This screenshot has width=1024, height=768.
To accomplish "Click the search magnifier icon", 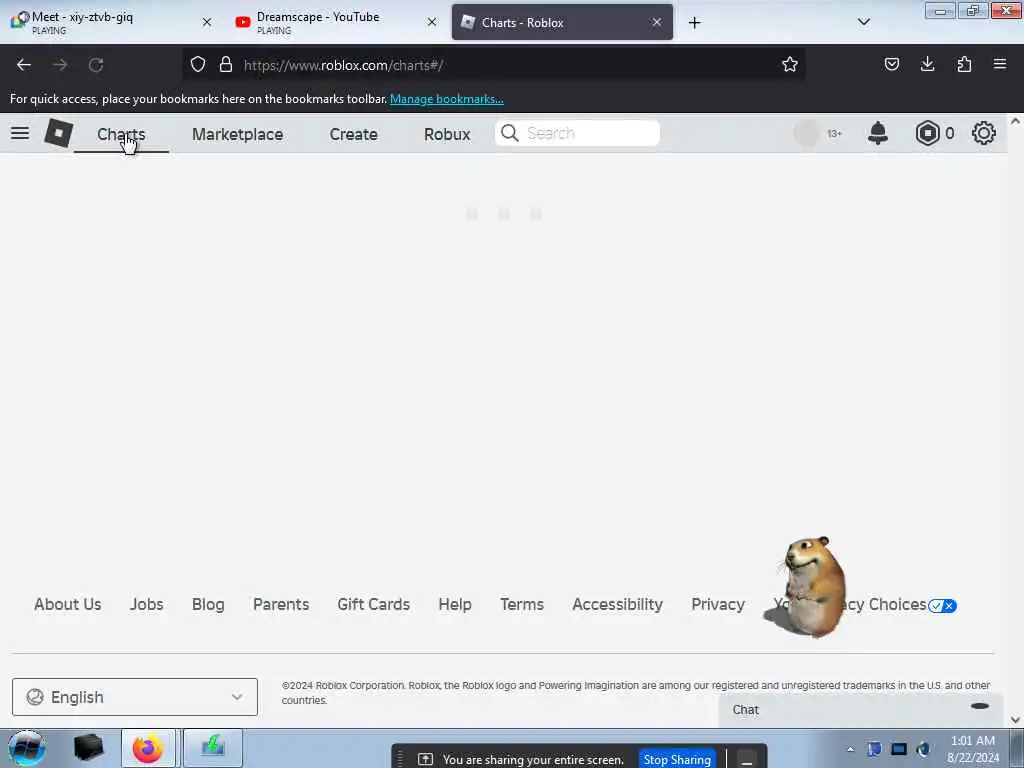I will coord(509,133).
